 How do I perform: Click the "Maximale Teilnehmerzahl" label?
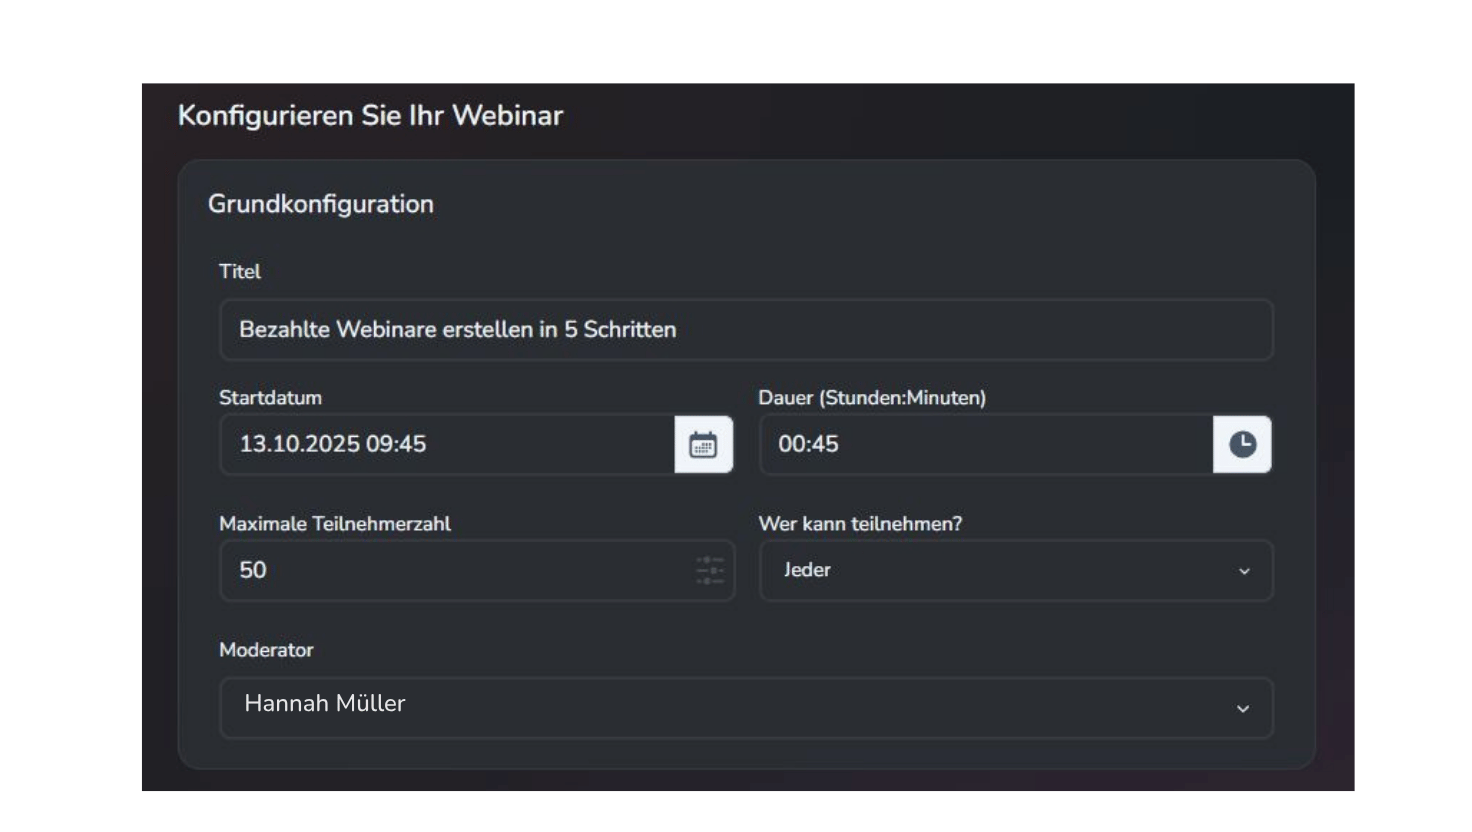(336, 522)
